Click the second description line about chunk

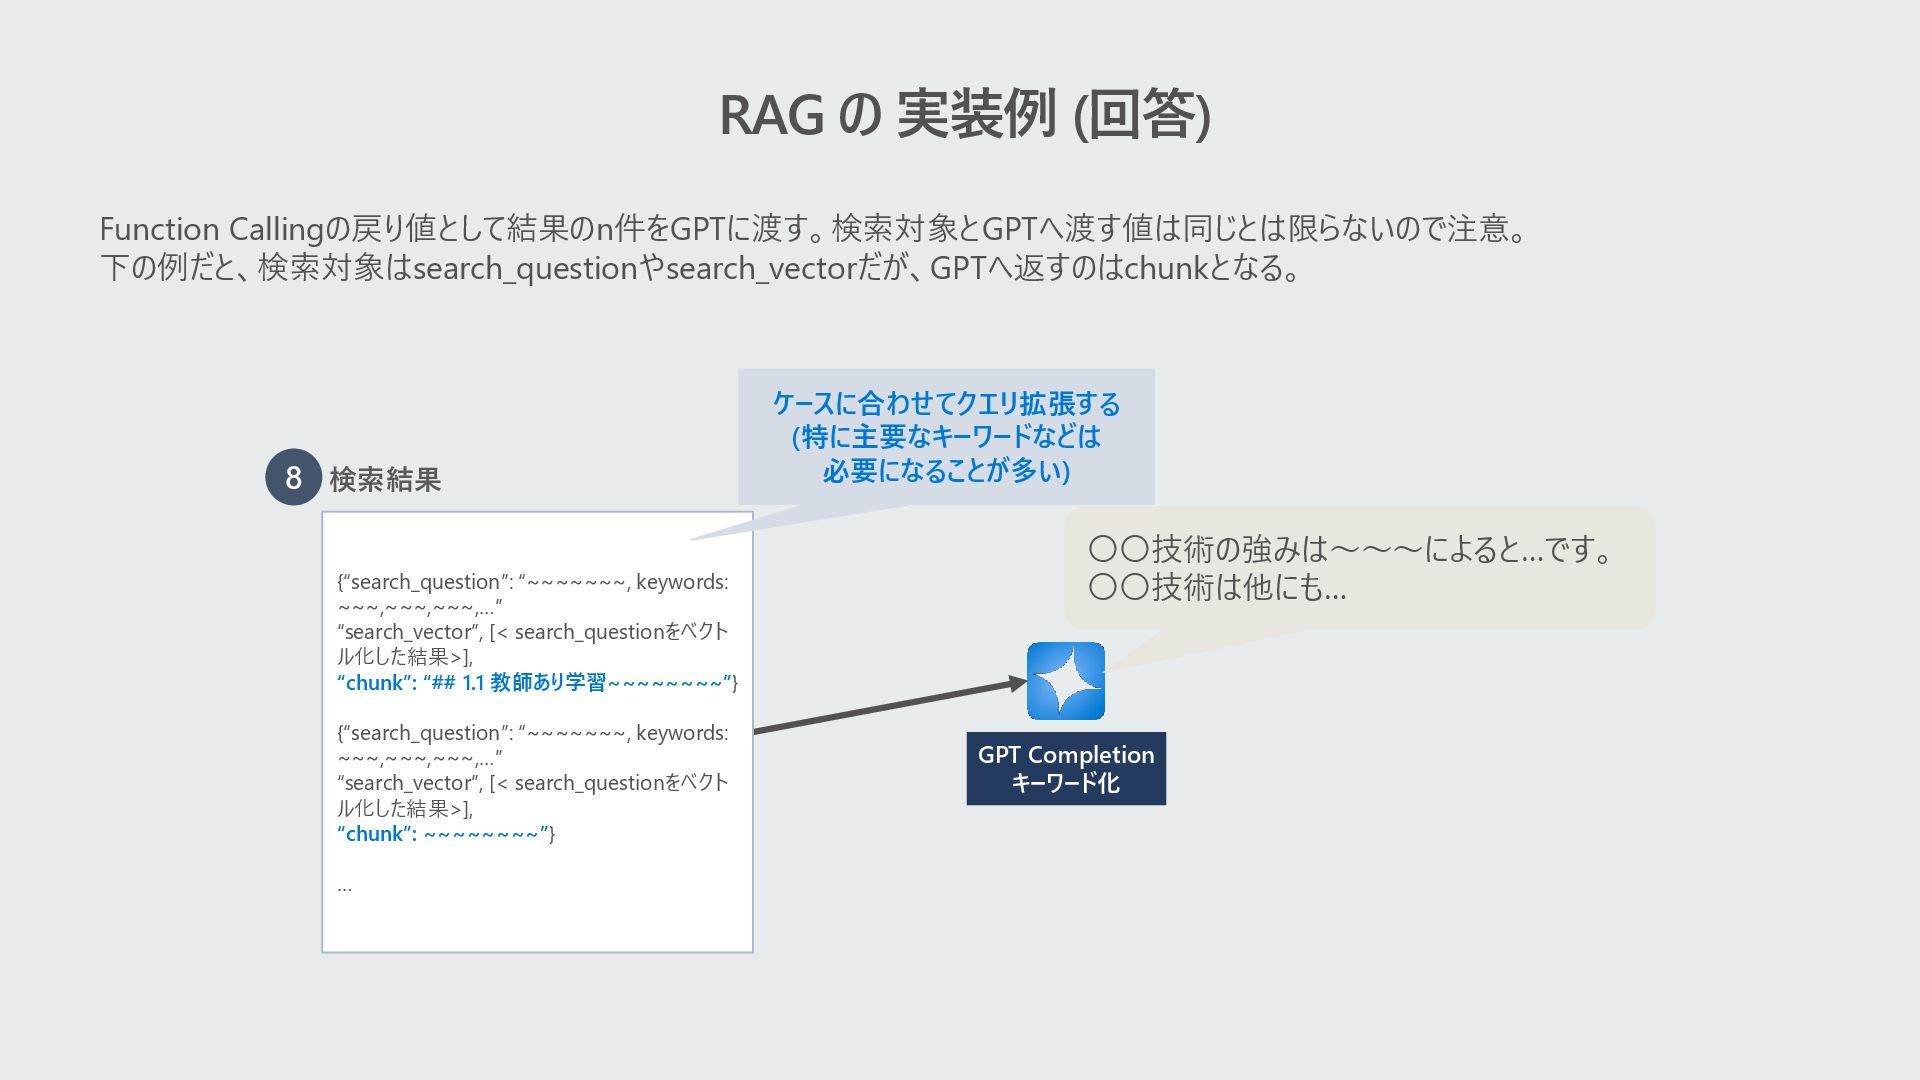pyautogui.click(x=700, y=268)
